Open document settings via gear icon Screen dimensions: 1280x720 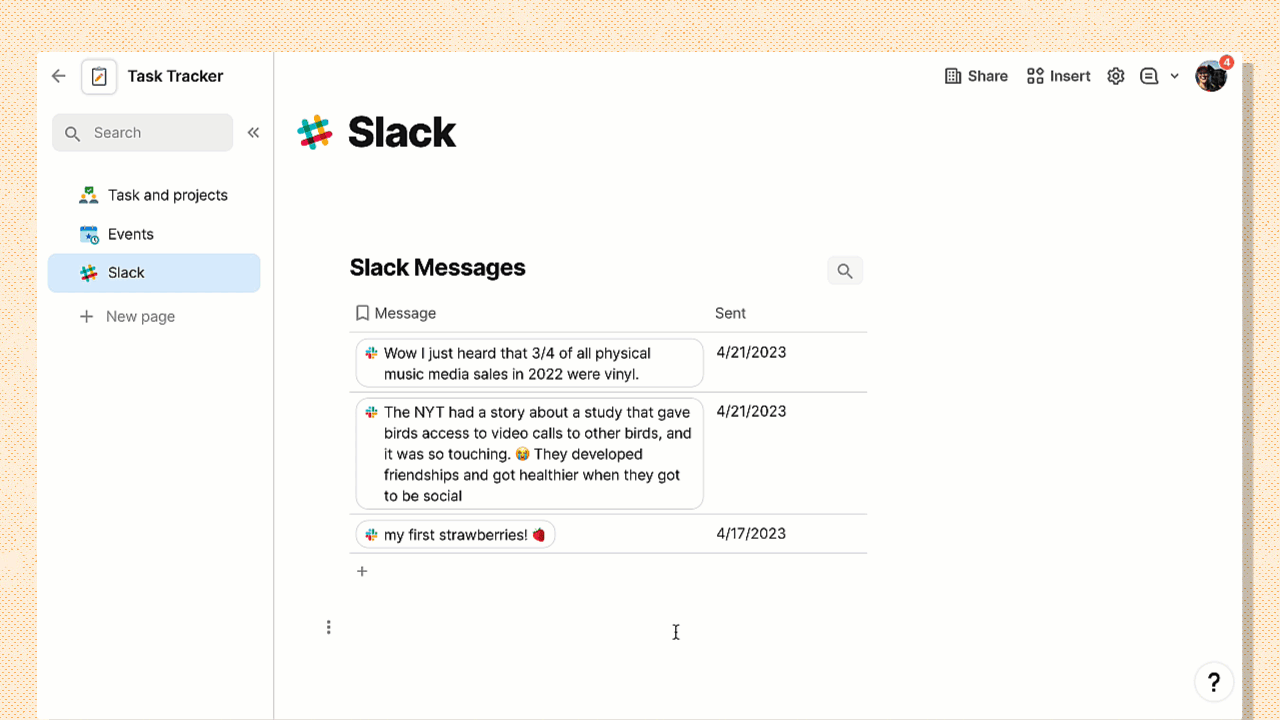tap(1115, 75)
